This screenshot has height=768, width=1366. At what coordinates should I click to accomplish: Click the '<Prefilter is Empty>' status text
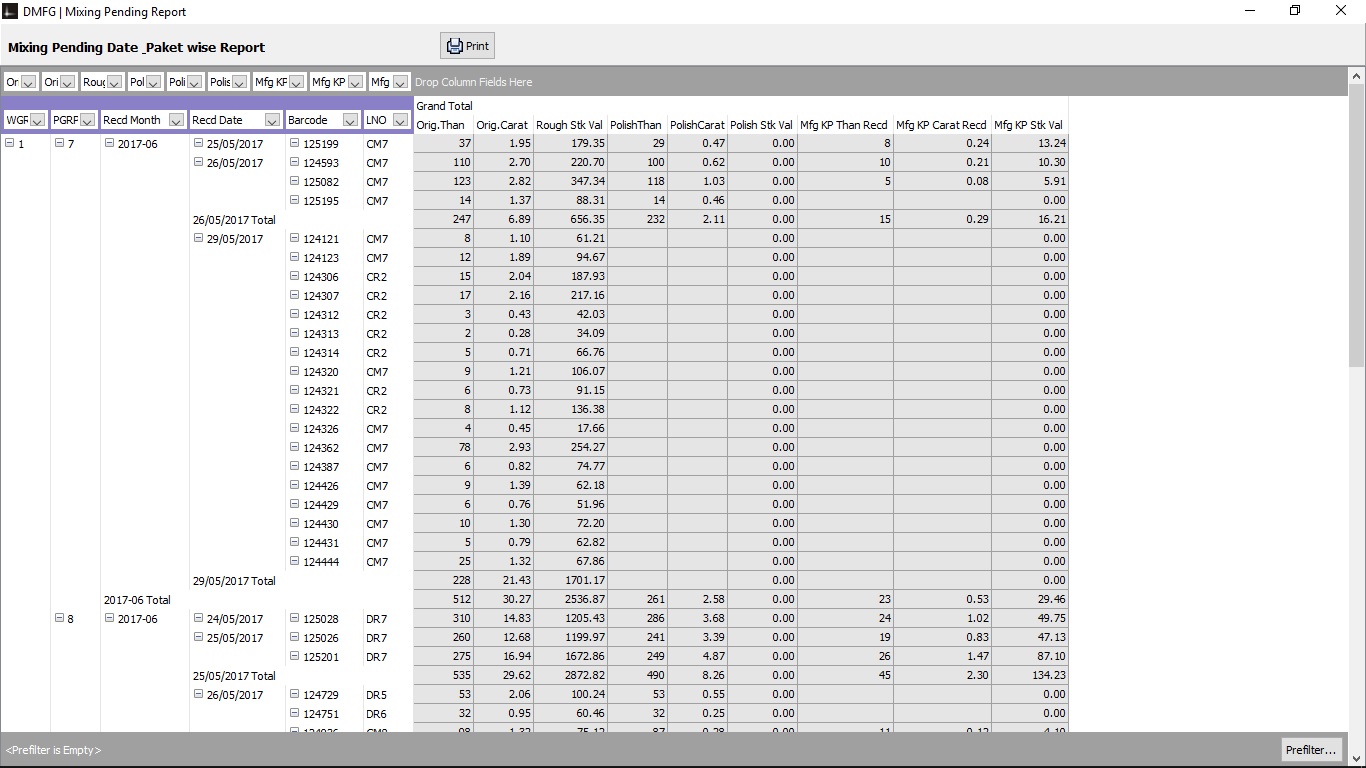coord(54,750)
